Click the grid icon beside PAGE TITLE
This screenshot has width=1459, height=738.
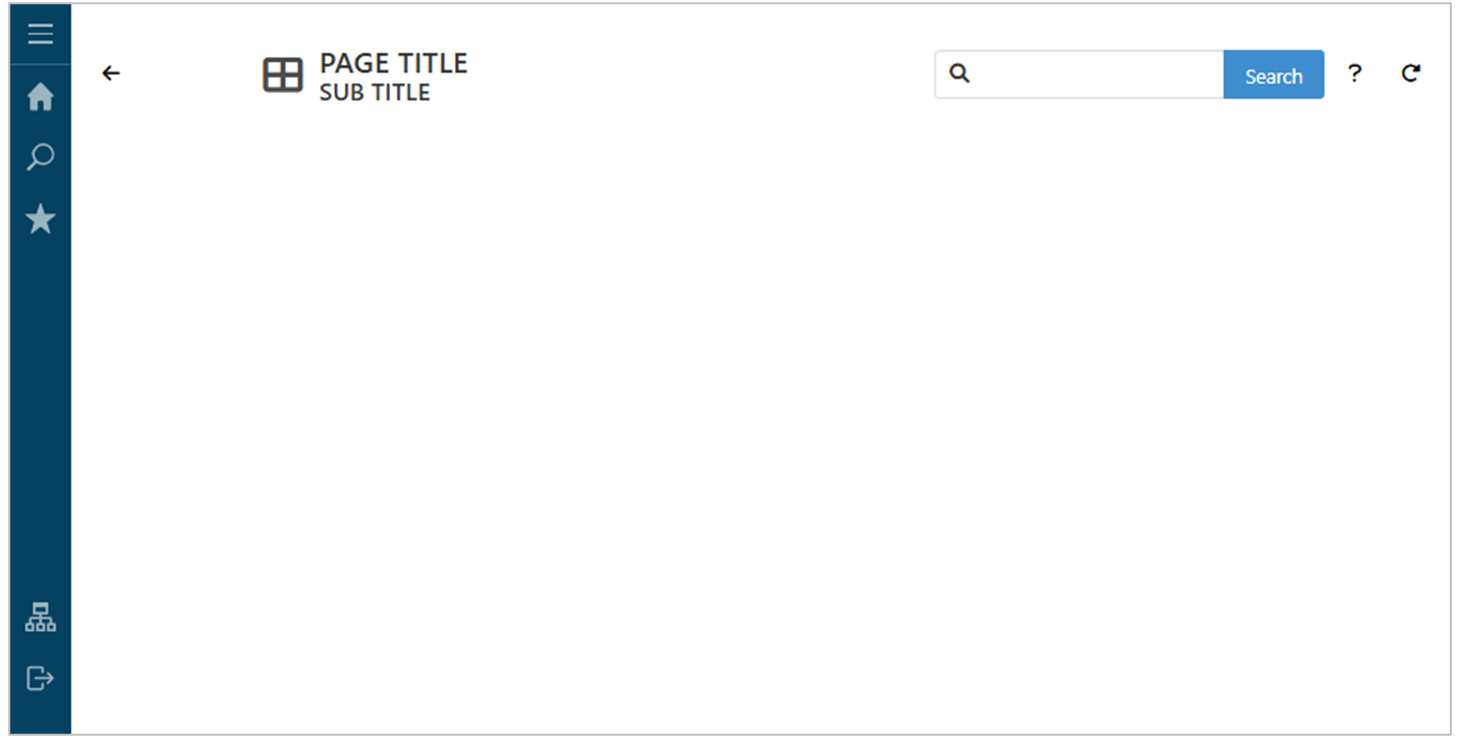(282, 75)
